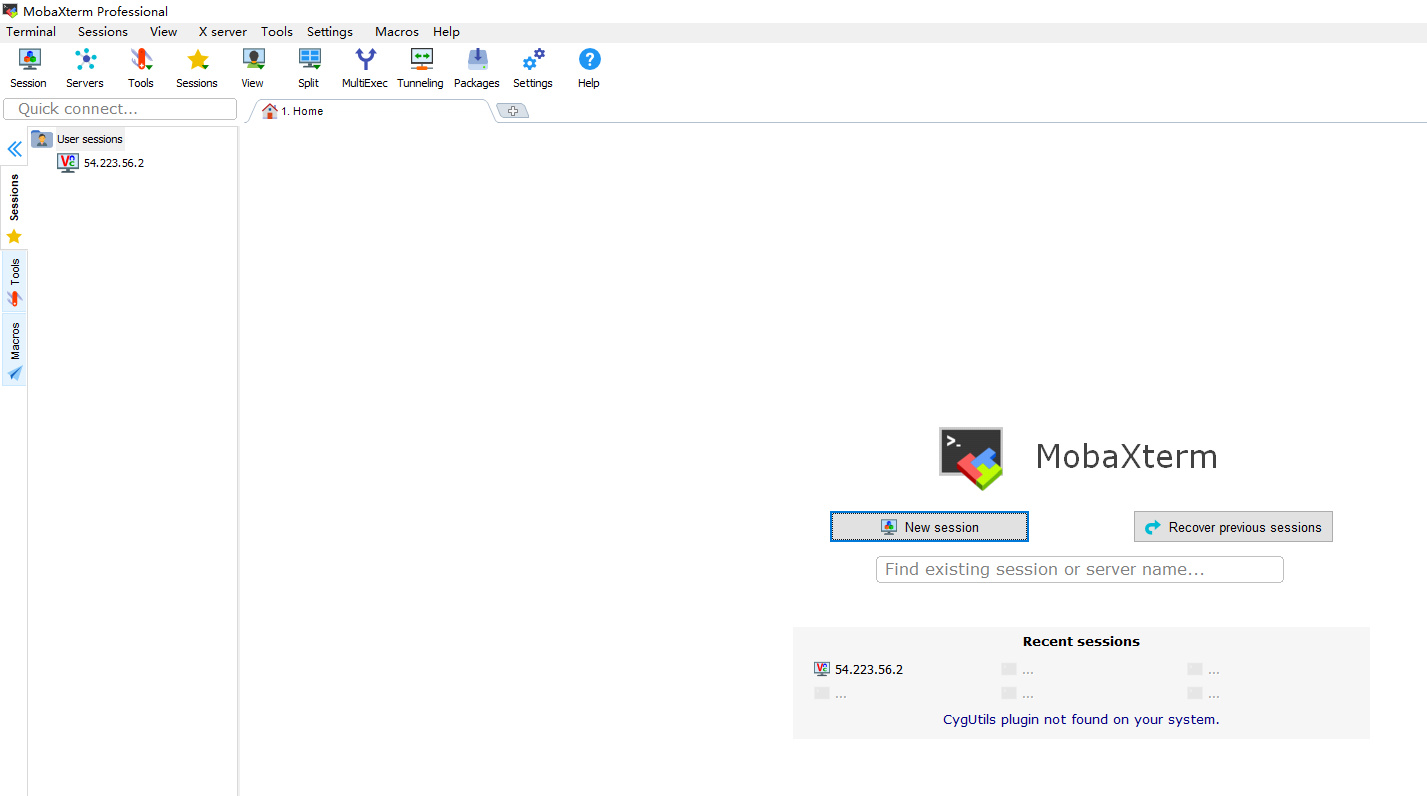The width and height of the screenshot is (1427, 796).
Task: Open the Settings menu in menu bar
Action: click(330, 32)
